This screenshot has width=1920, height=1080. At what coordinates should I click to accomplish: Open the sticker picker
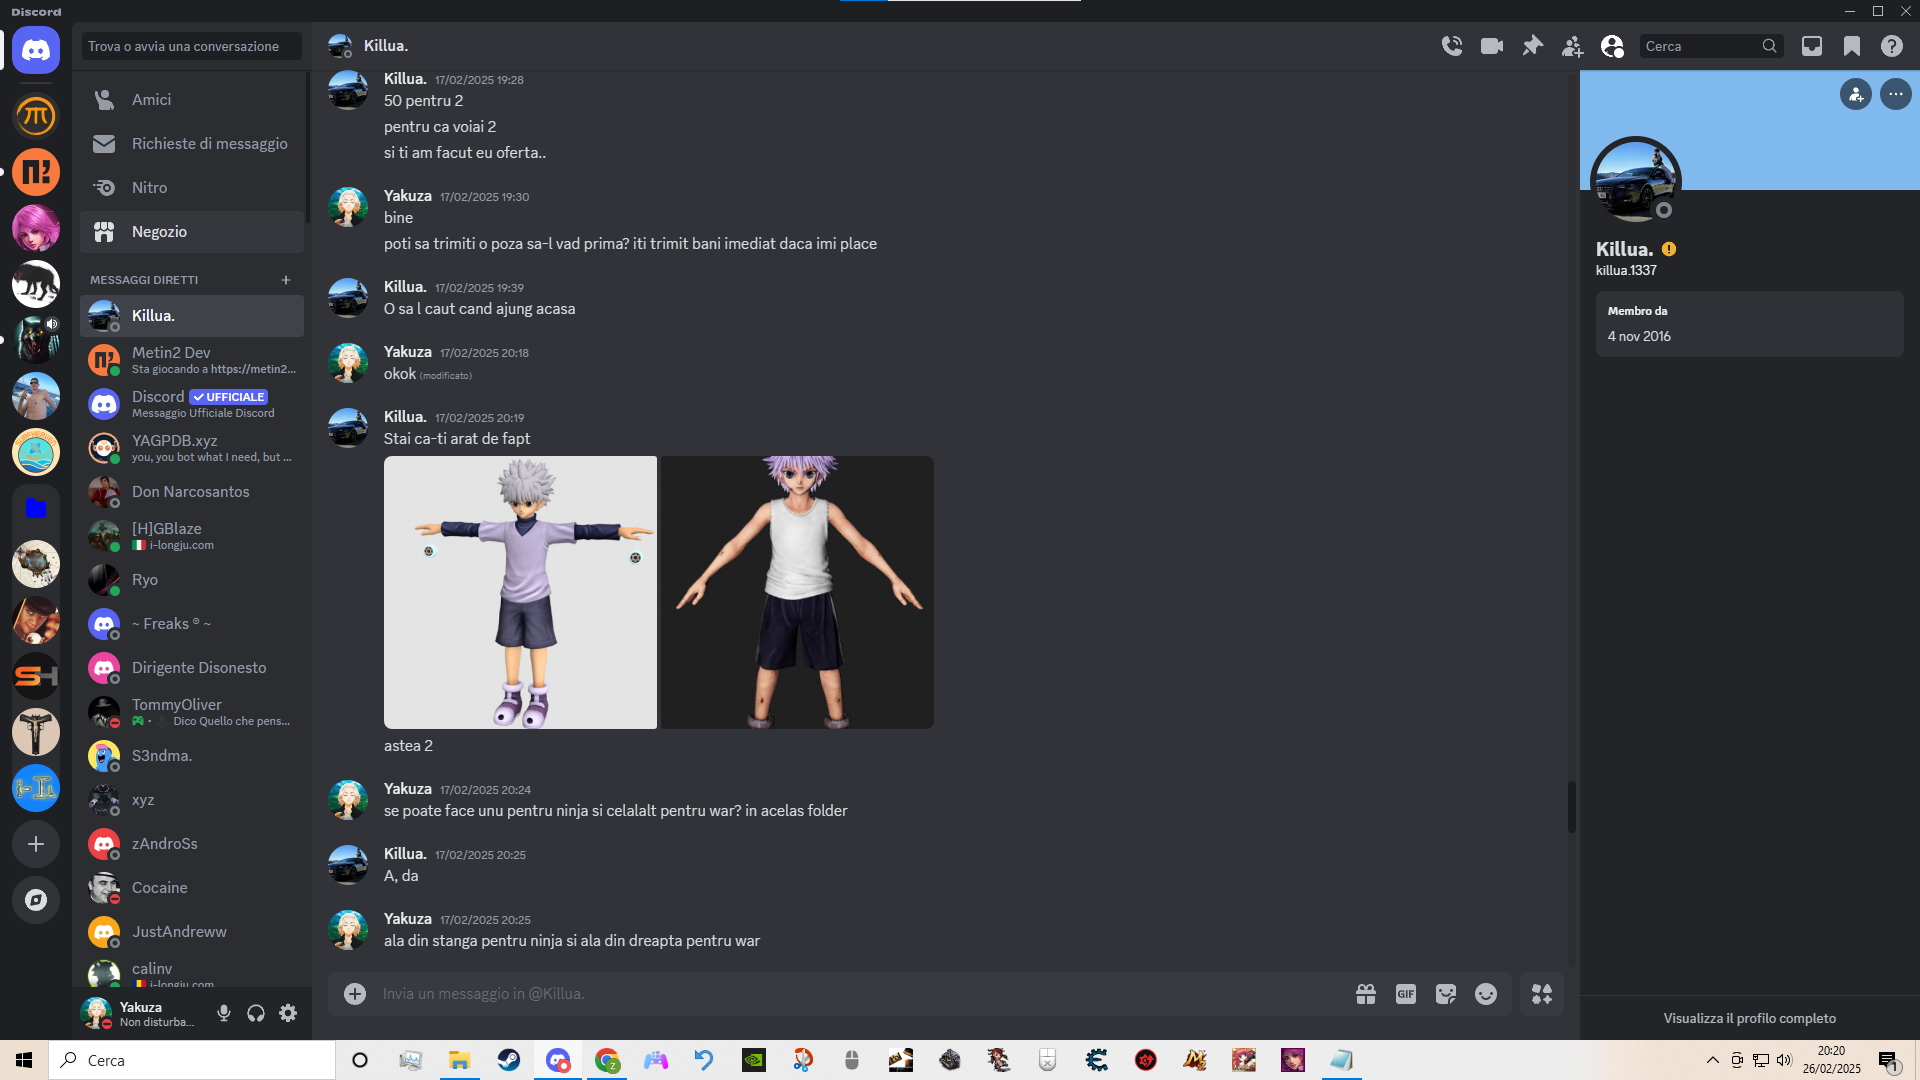[x=1446, y=994]
